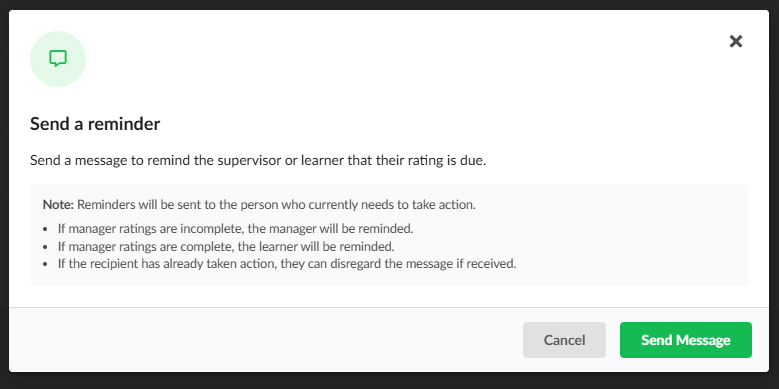This screenshot has height=389, width=779.
Task: Close the Send a reminder dialog
Action: 736,41
